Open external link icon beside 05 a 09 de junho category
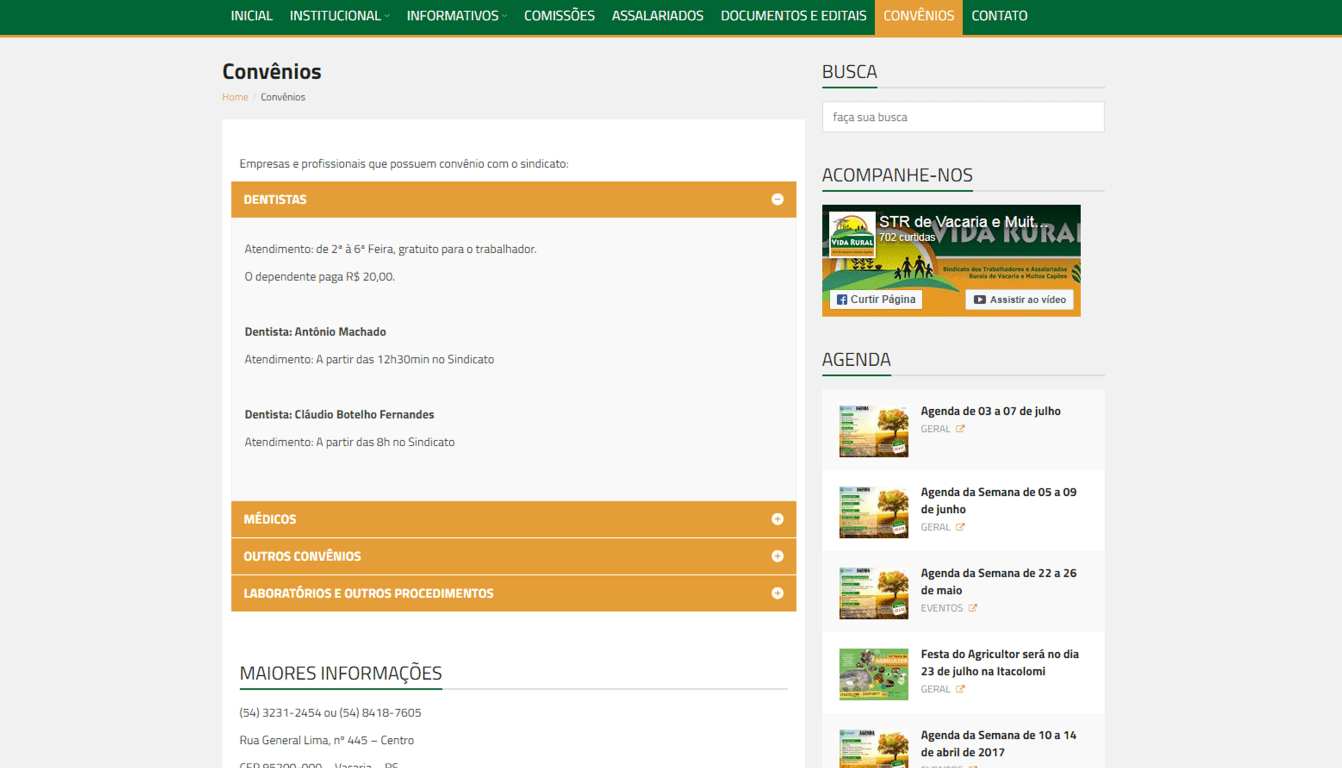This screenshot has width=1342, height=768. [960, 527]
